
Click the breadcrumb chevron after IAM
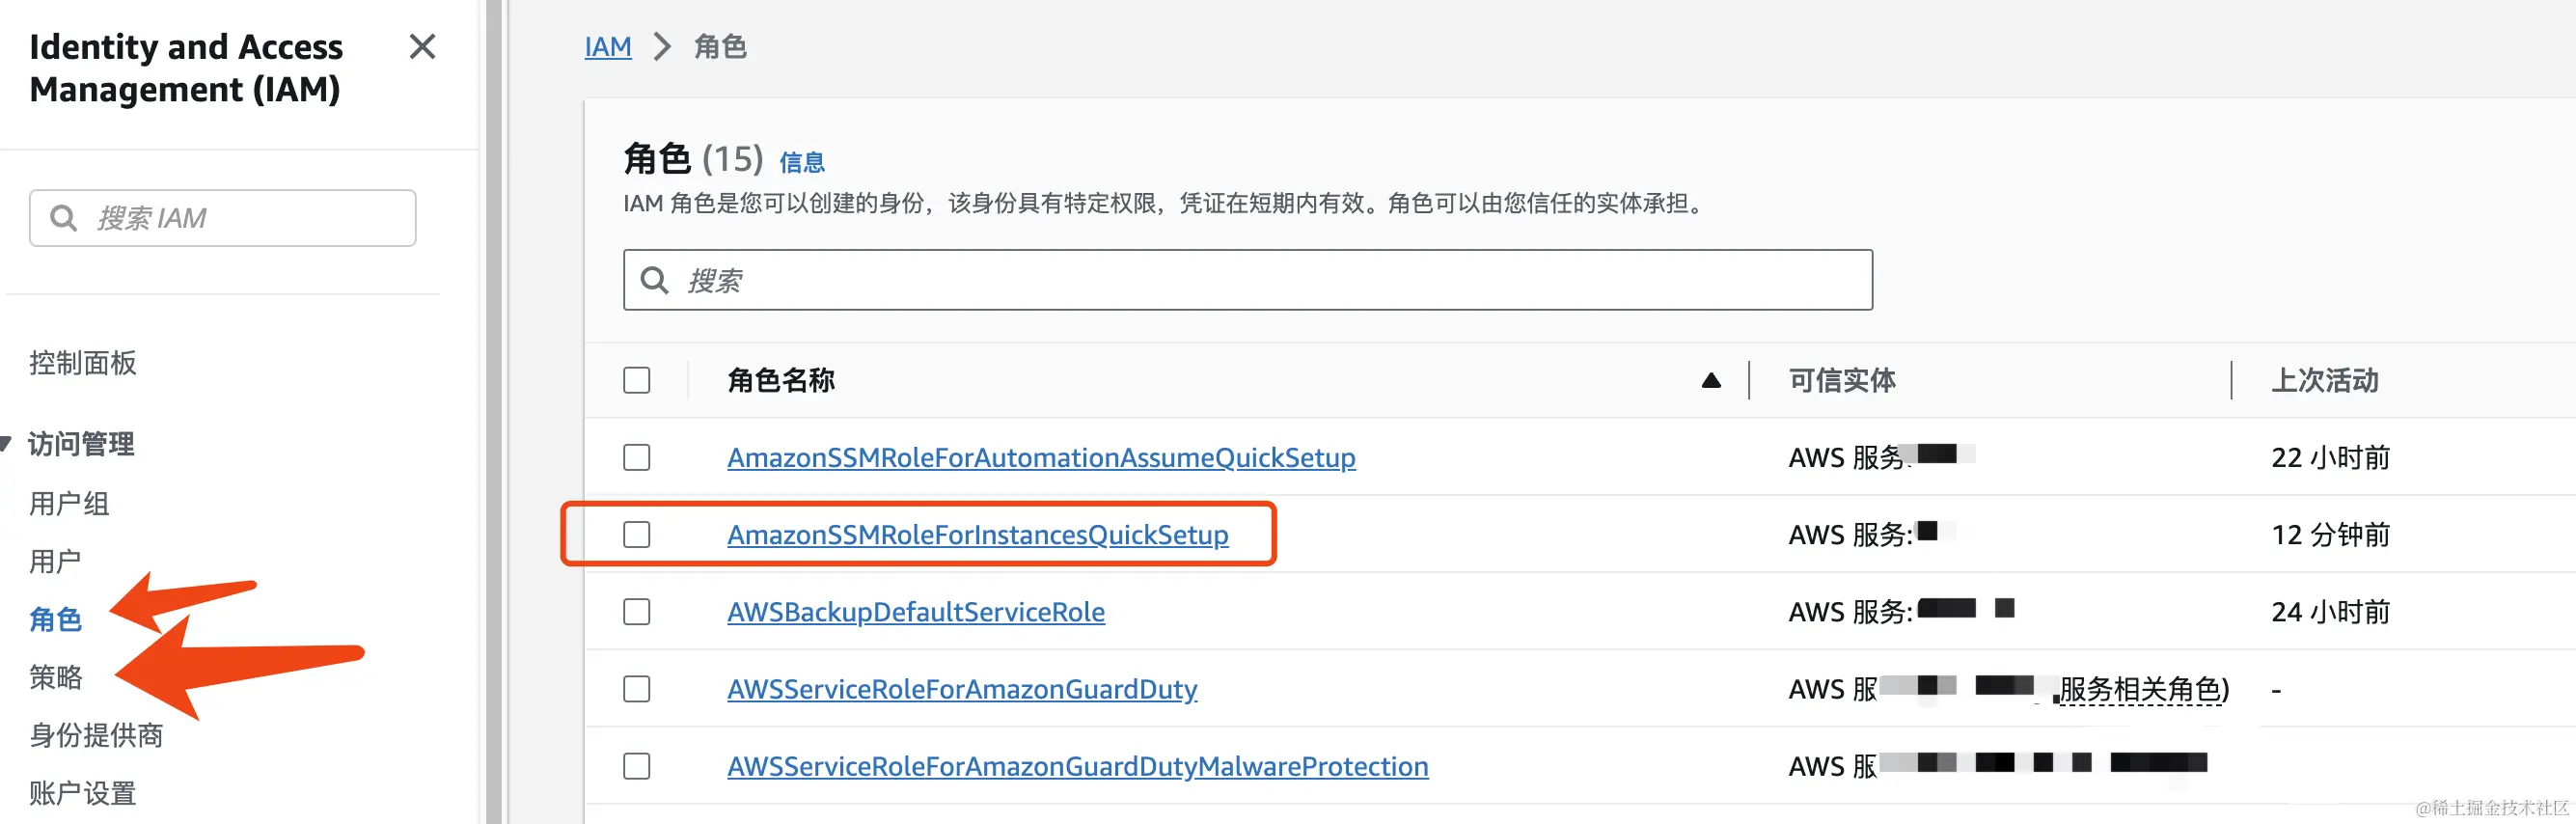662,47
